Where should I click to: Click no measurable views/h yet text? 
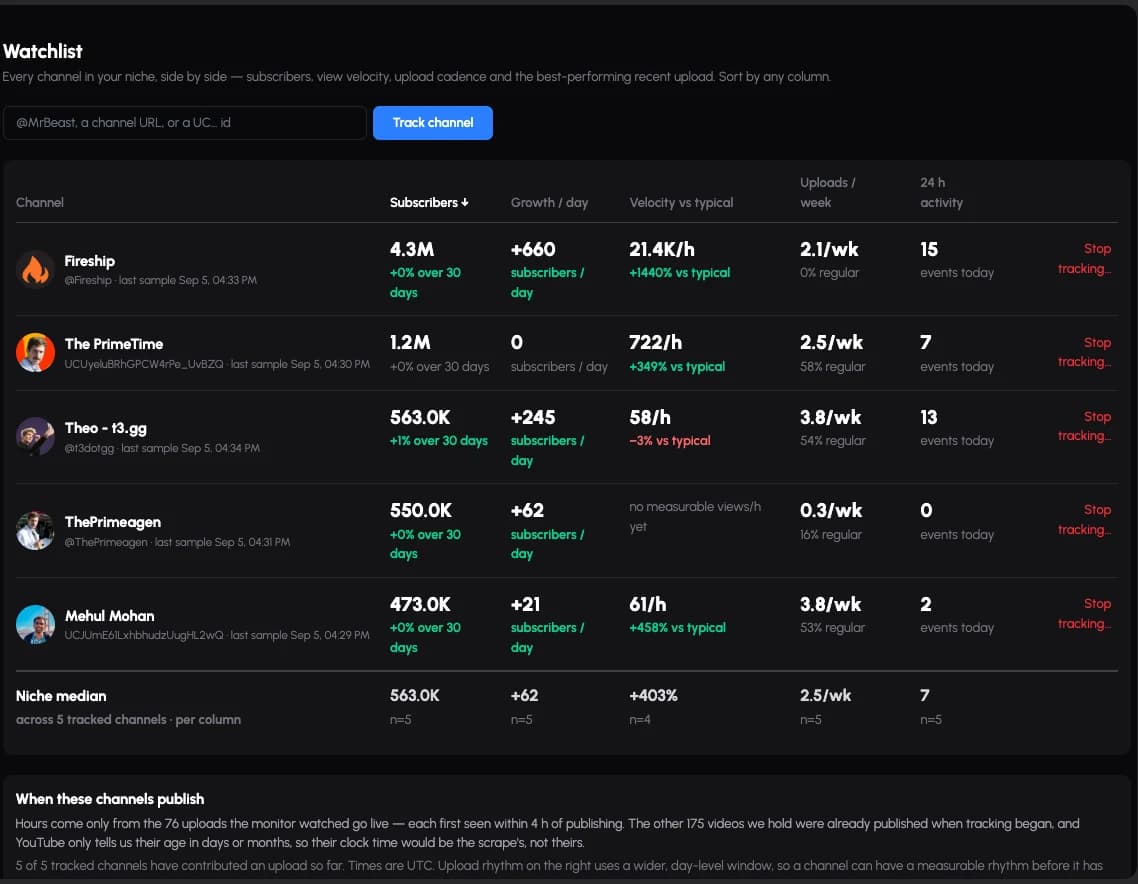[x=695, y=517]
